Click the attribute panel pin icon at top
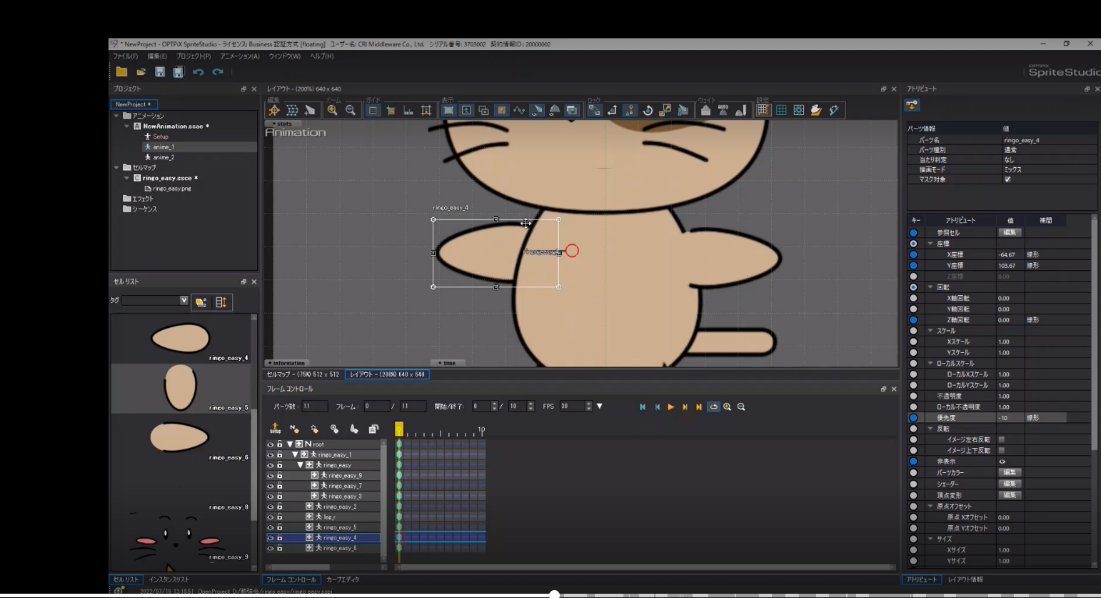The width and height of the screenshot is (1101, 598). [x=912, y=105]
